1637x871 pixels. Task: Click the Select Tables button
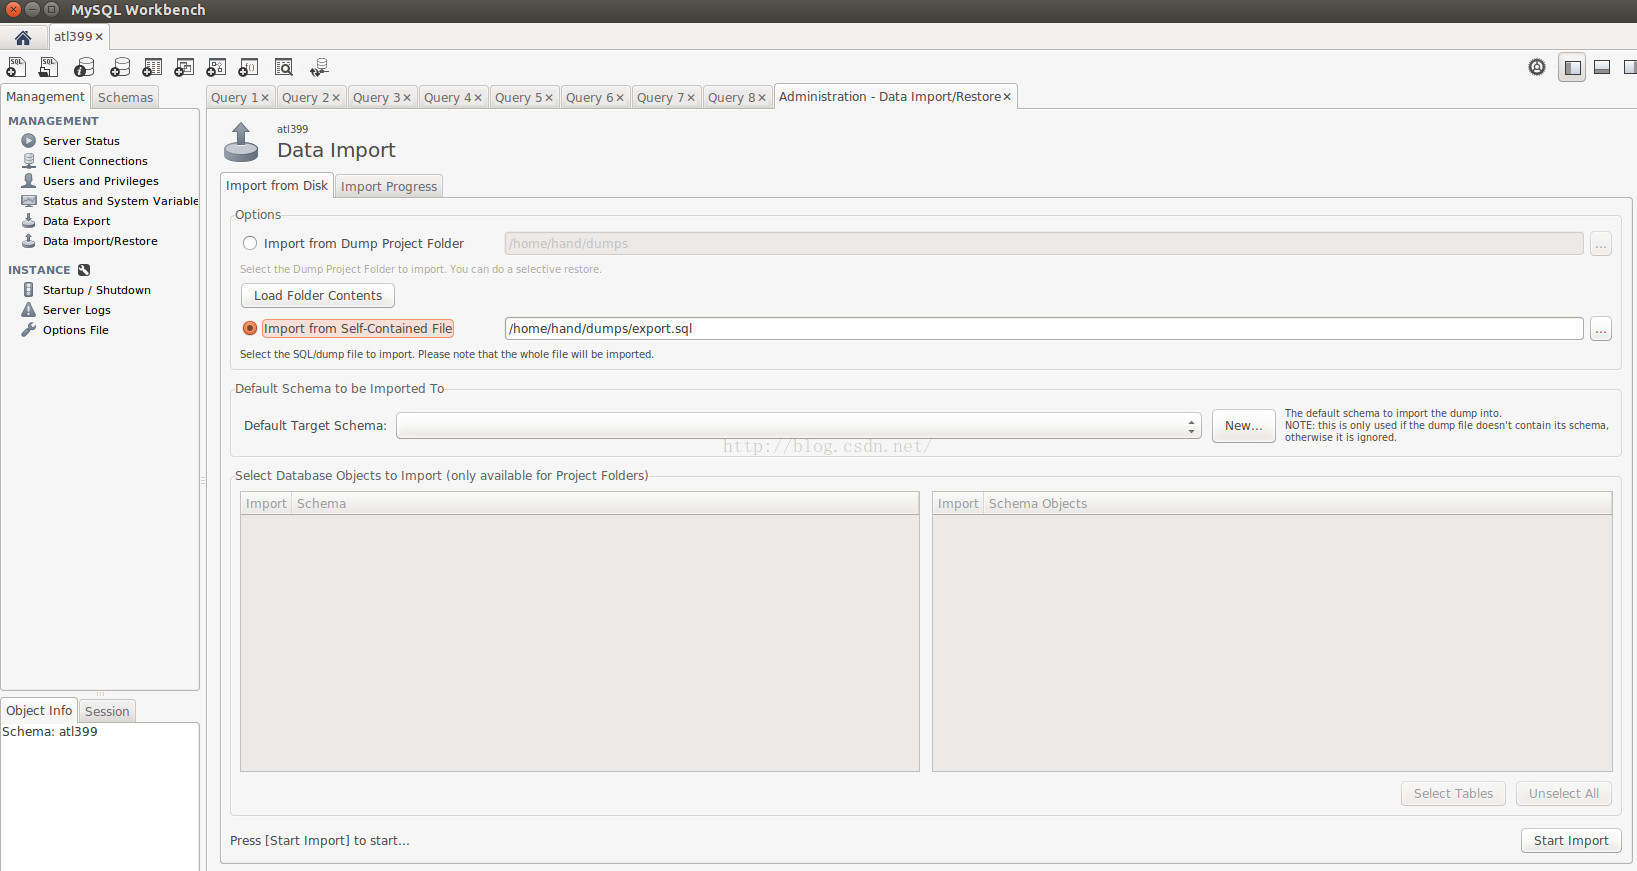(x=1453, y=793)
